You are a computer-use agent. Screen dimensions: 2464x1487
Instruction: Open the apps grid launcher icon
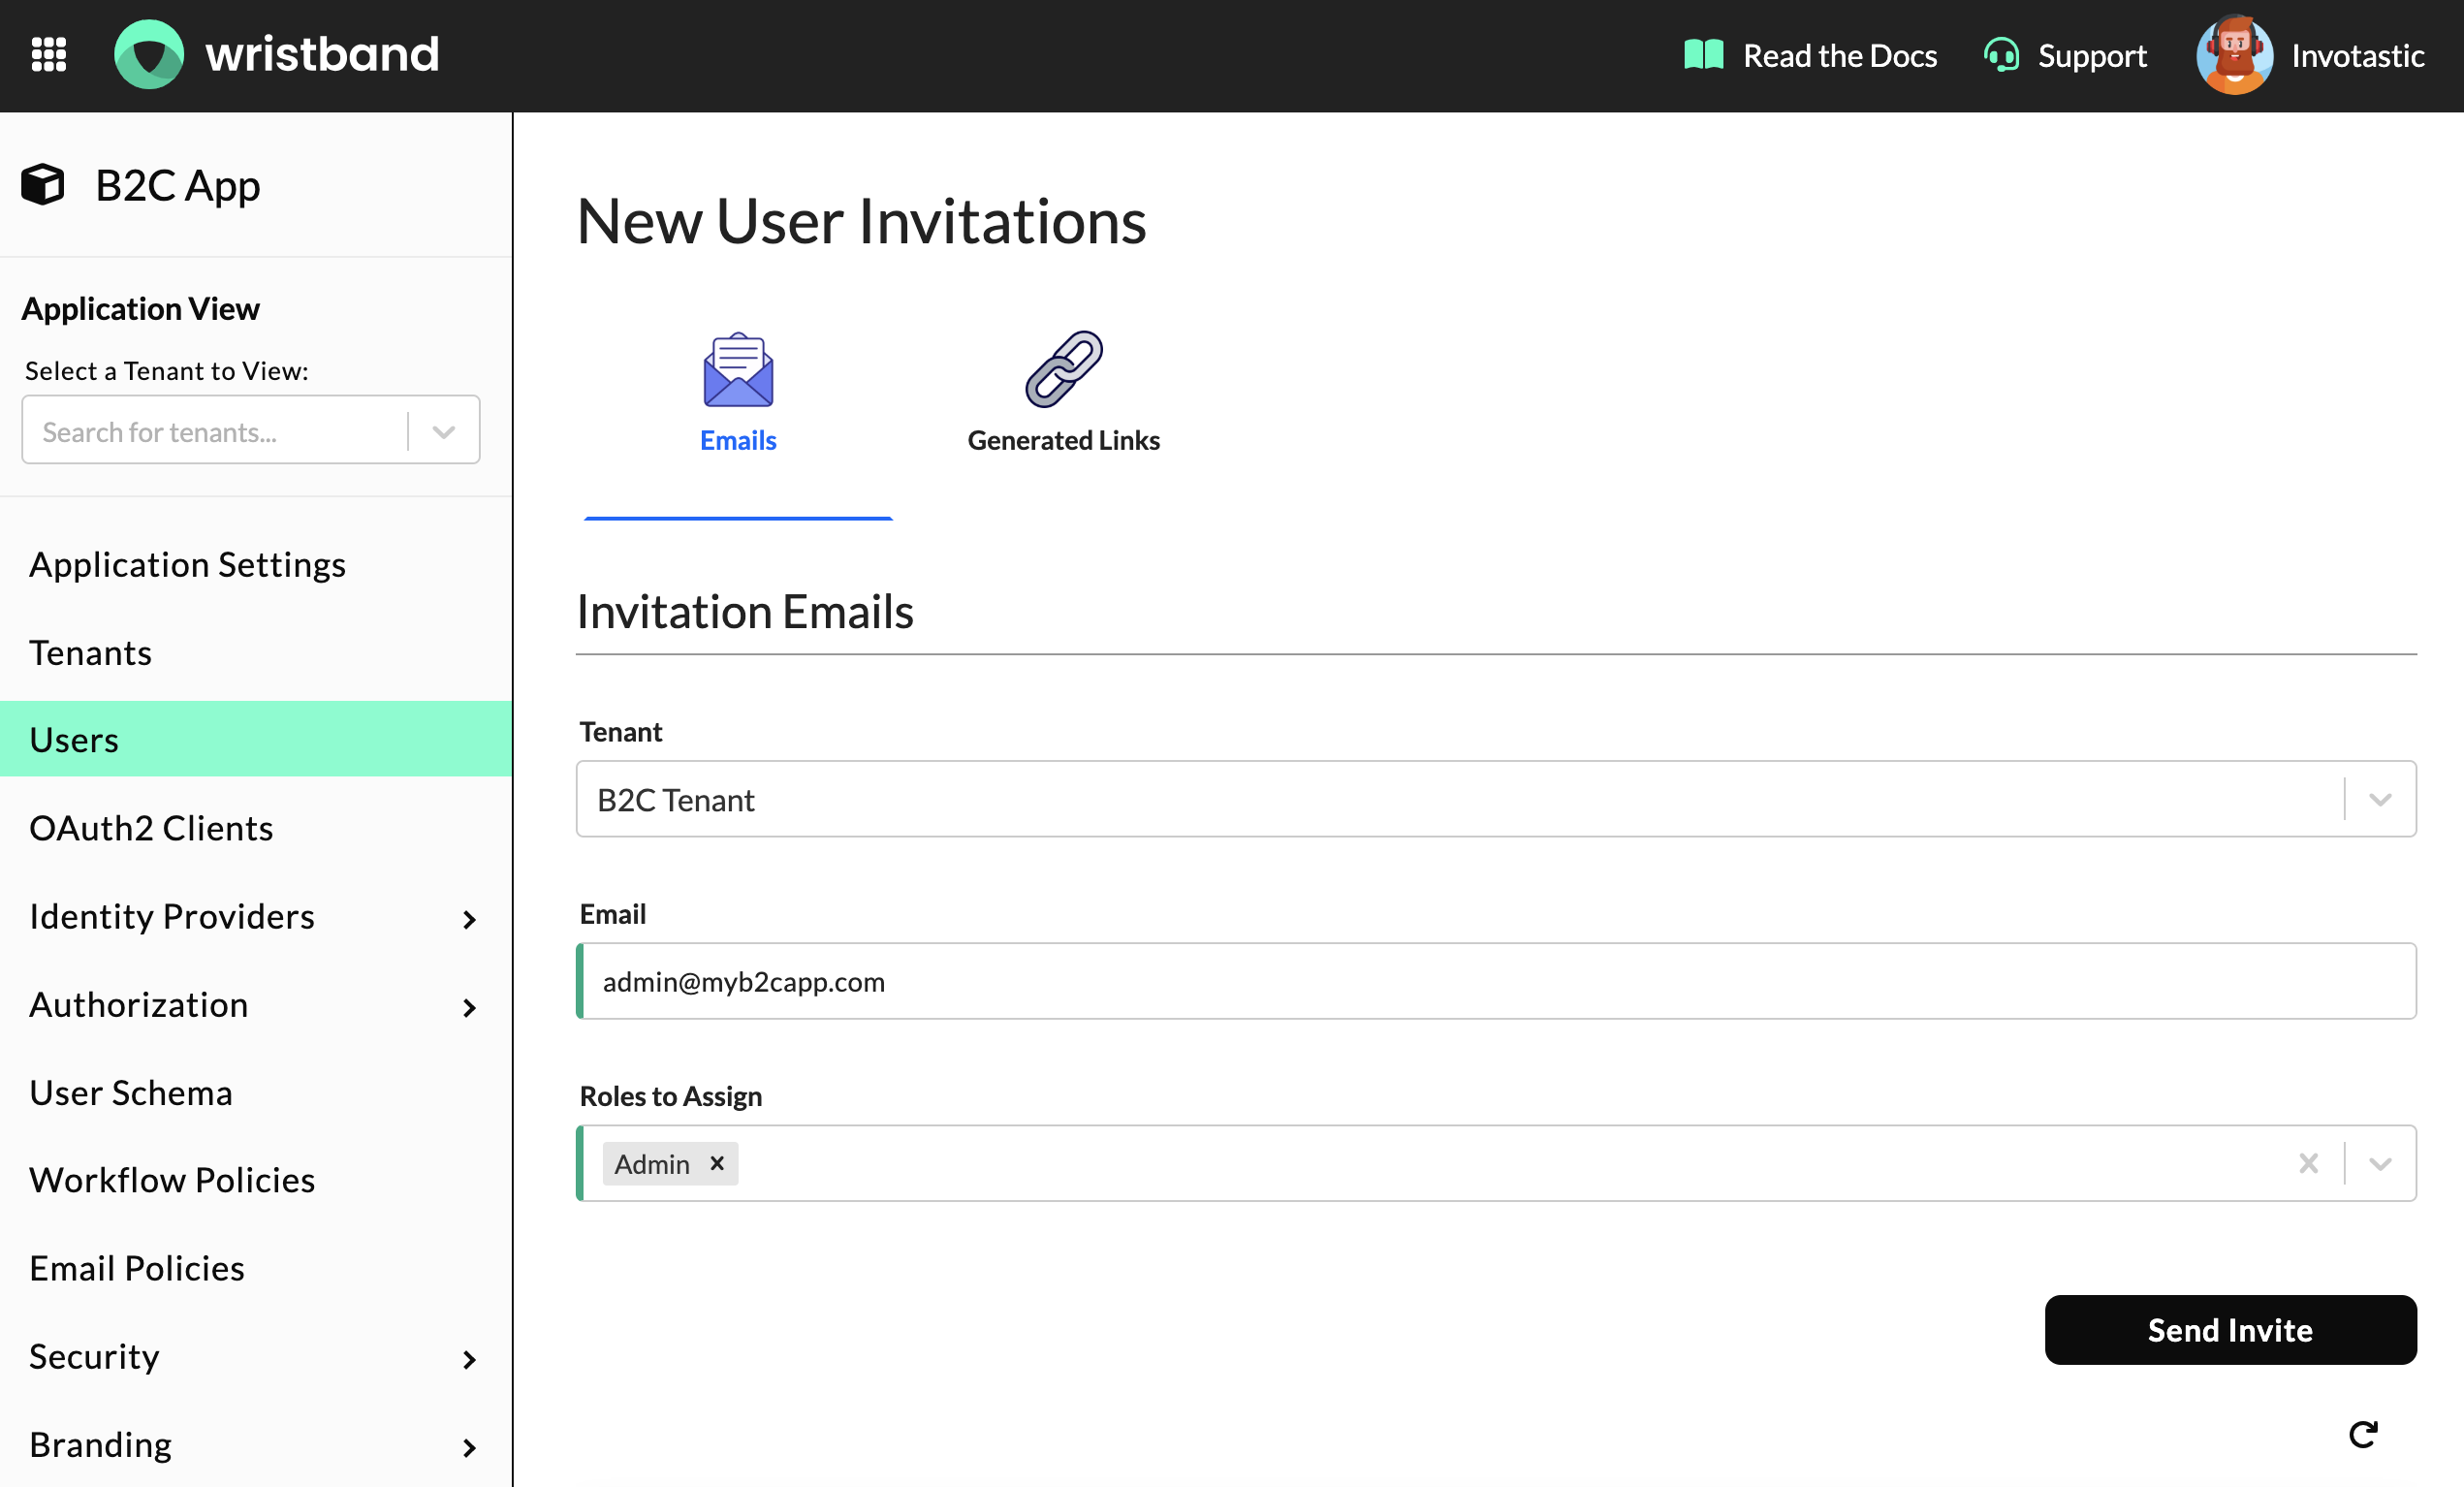click(x=48, y=54)
